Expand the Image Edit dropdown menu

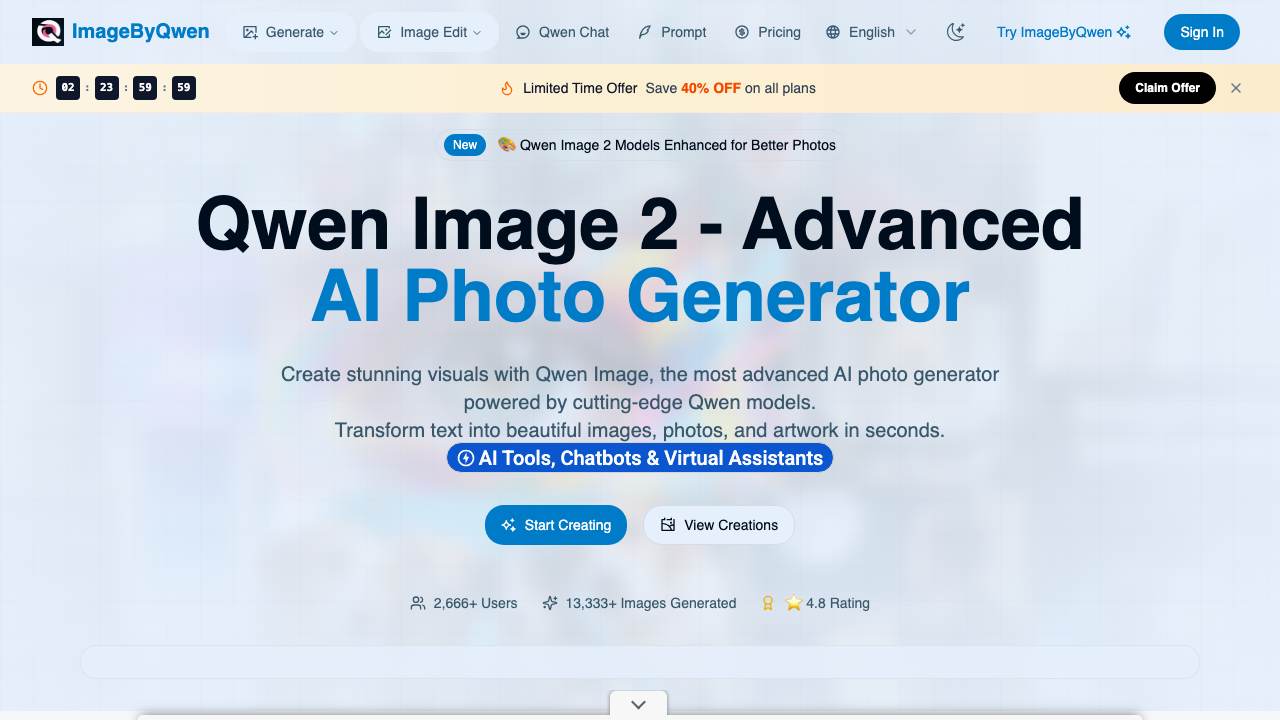429,32
